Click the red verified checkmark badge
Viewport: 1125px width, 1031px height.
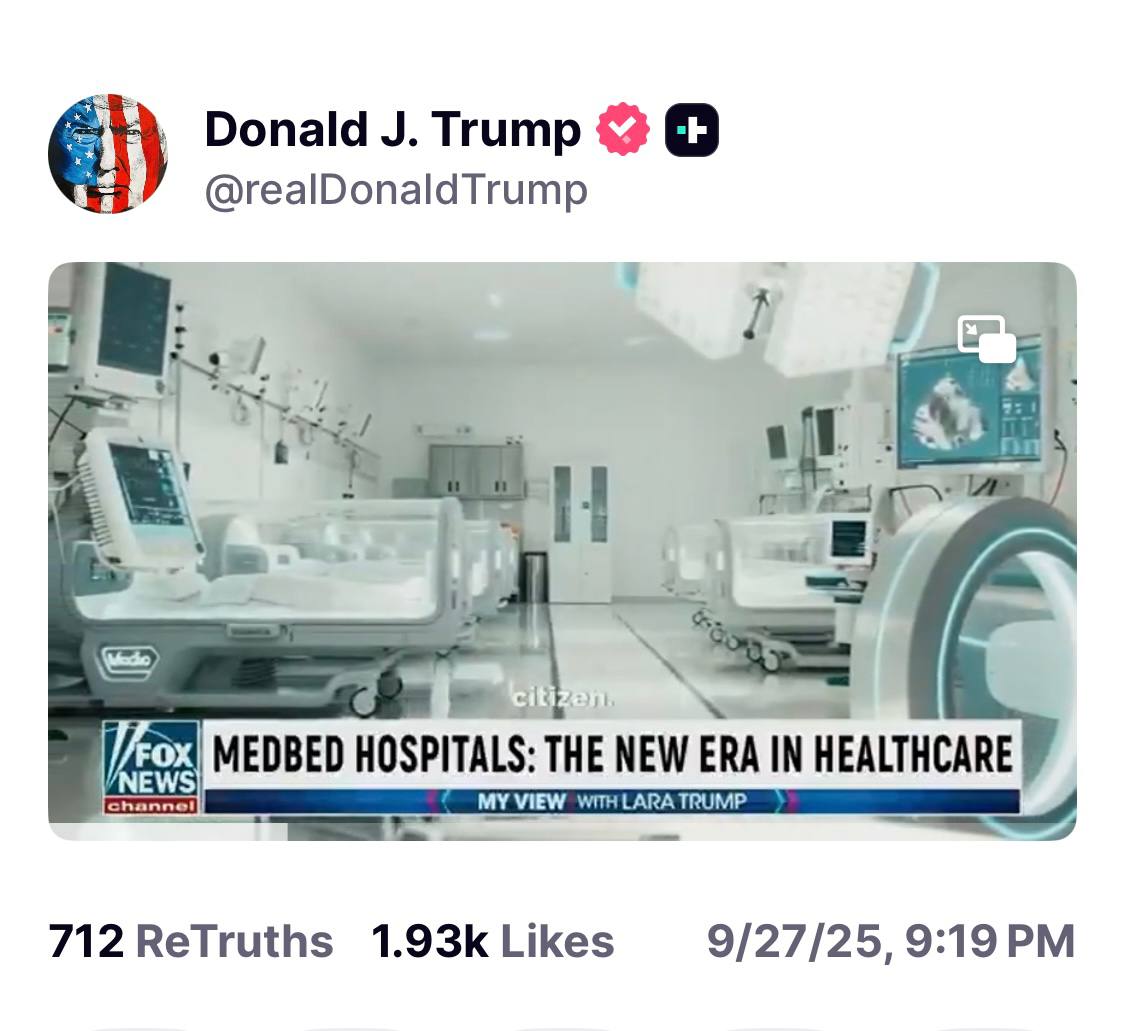pyautogui.click(x=623, y=129)
